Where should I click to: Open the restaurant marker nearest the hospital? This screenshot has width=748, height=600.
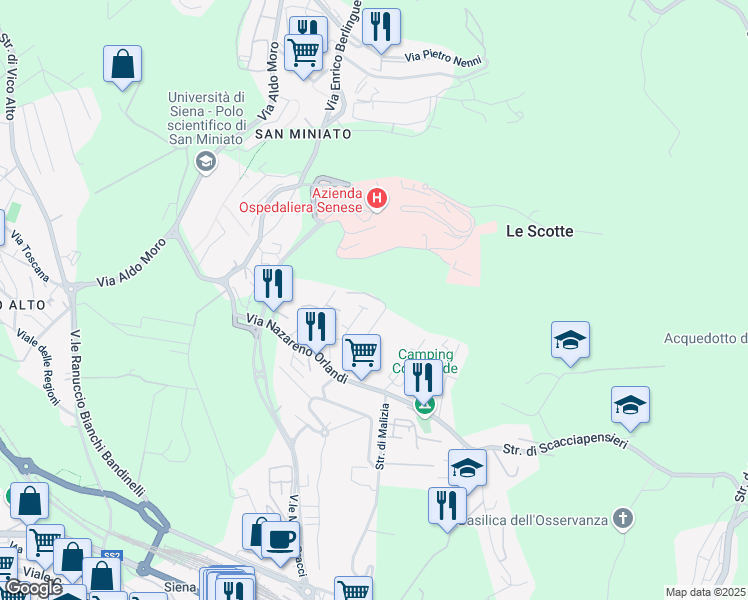point(273,285)
